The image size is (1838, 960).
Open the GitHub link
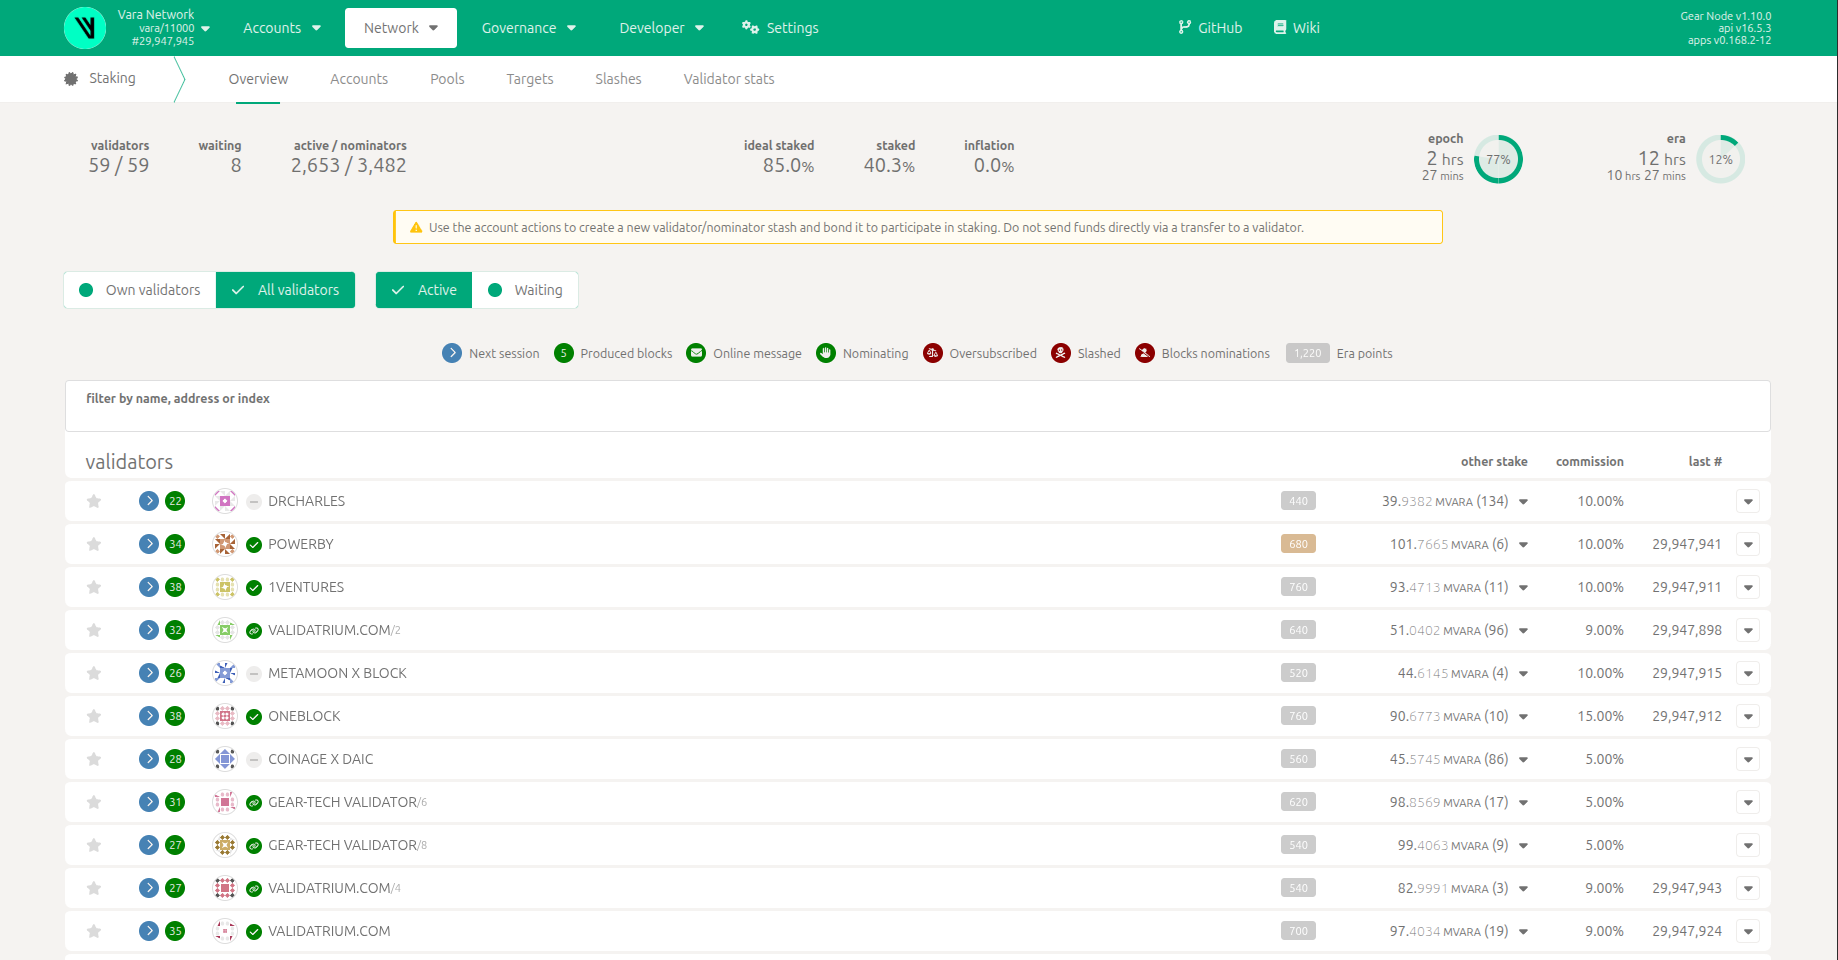pyautogui.click(x=1210, y=28)
